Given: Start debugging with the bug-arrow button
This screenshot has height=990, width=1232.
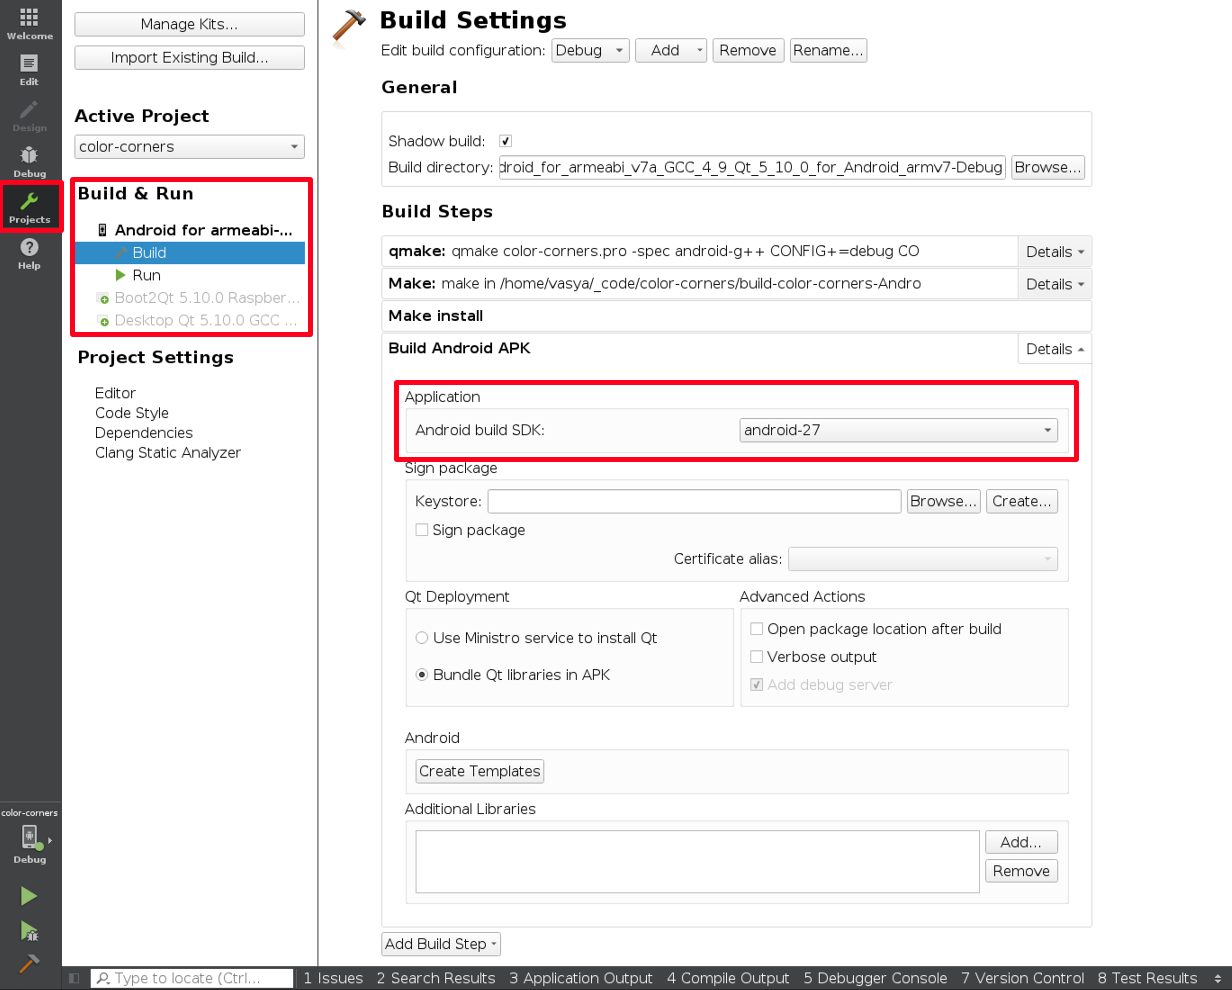Looking at the screenshot, I should [29, 931].
